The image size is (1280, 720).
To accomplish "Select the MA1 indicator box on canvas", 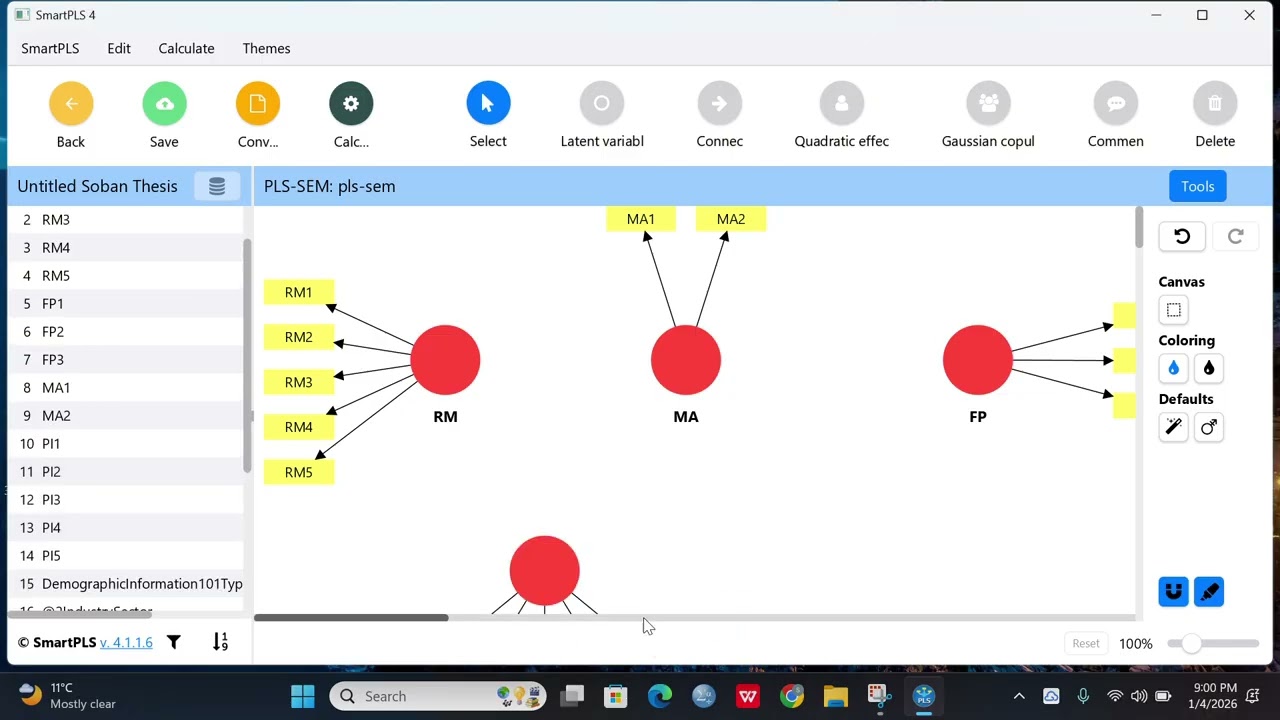I will click(641, 219).
